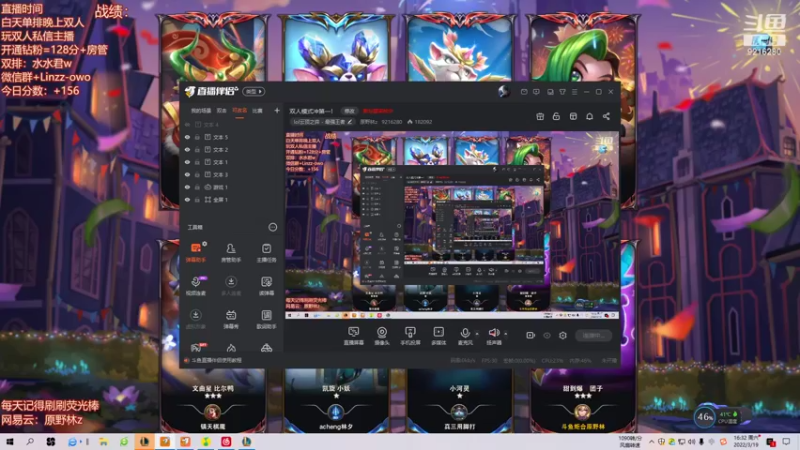The width and height of the screenshot is (800, 450).
Task: Switch to the scene tab next to 我的场景
Action: point(221,111)
